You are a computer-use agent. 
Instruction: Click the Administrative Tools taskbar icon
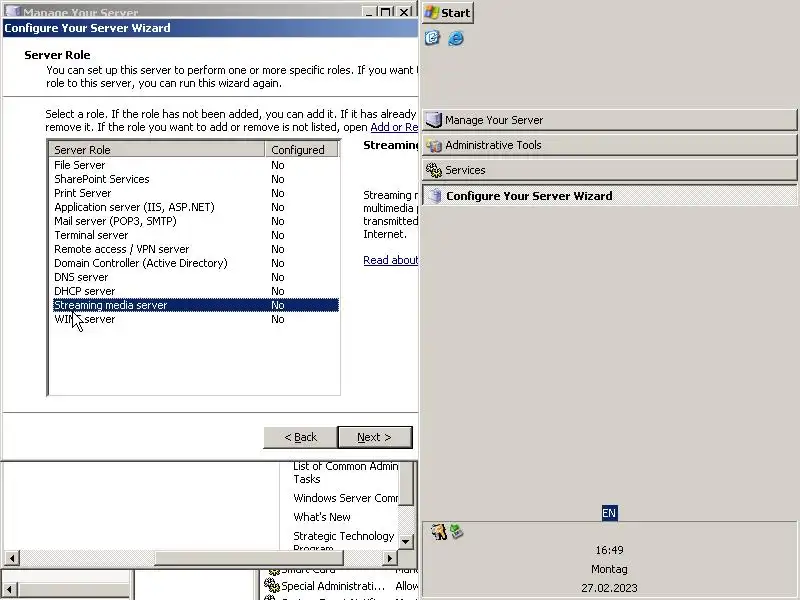[434, 145]
